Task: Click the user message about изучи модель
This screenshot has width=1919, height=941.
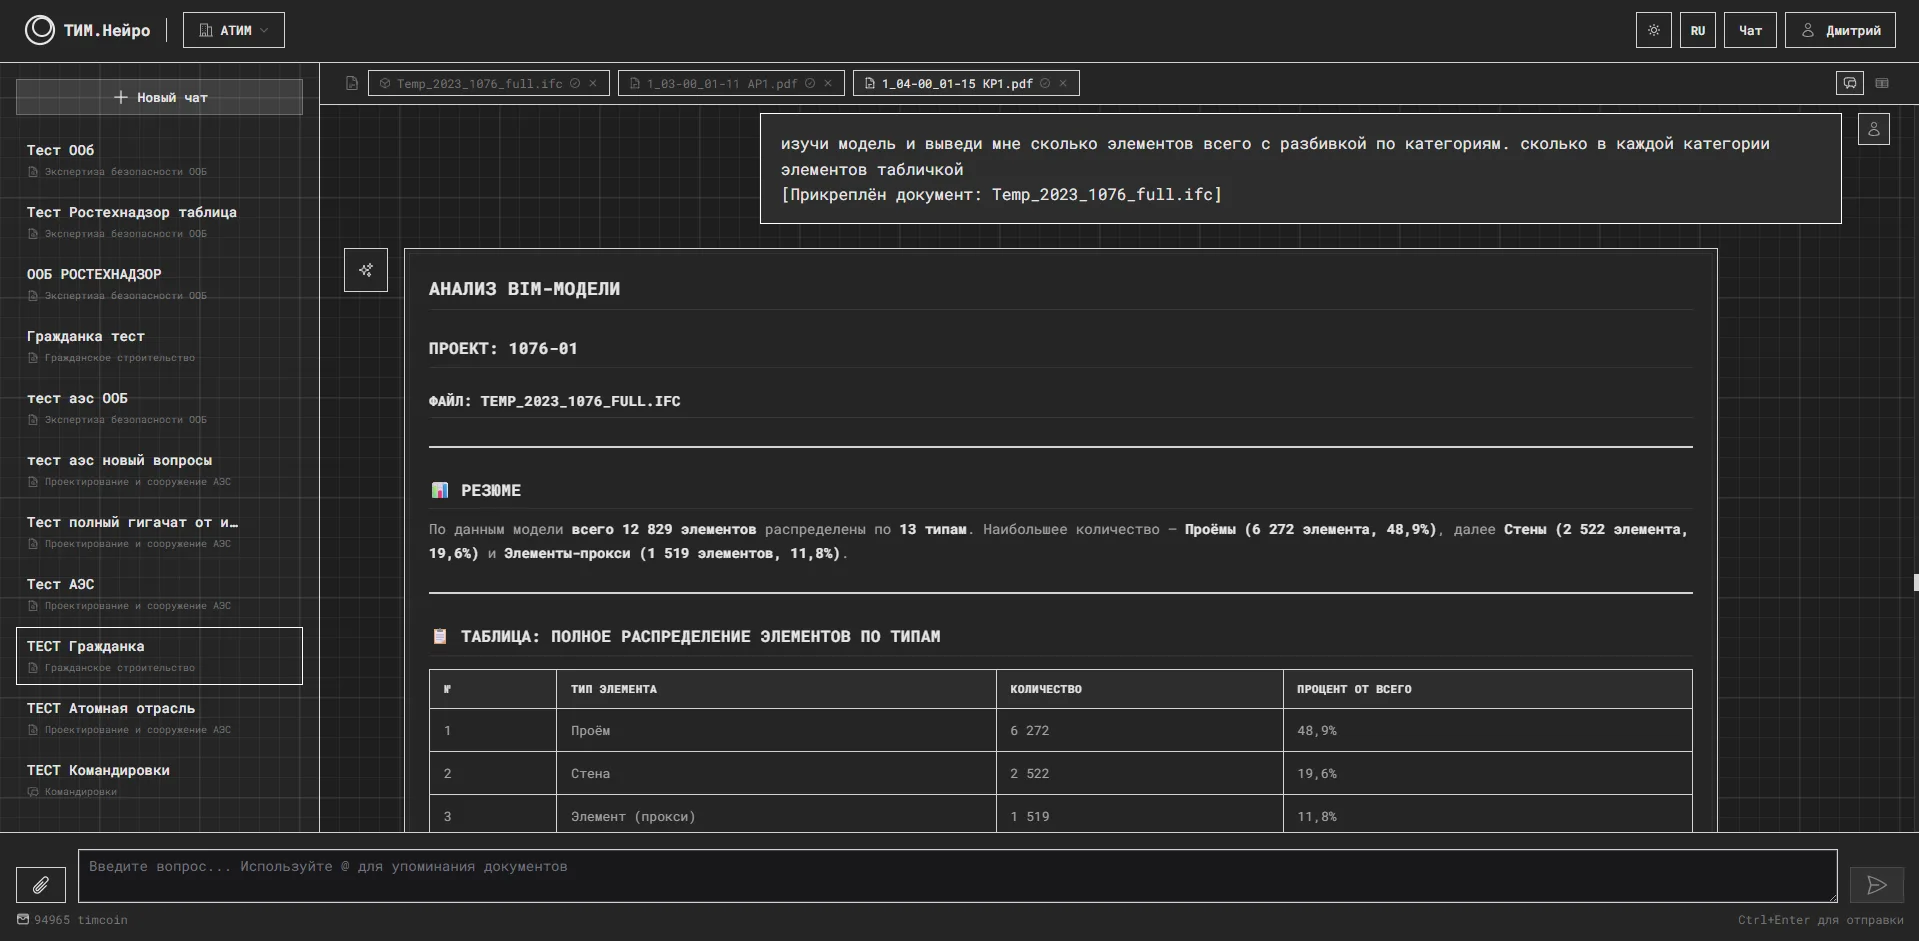Action: (1300, 168)
